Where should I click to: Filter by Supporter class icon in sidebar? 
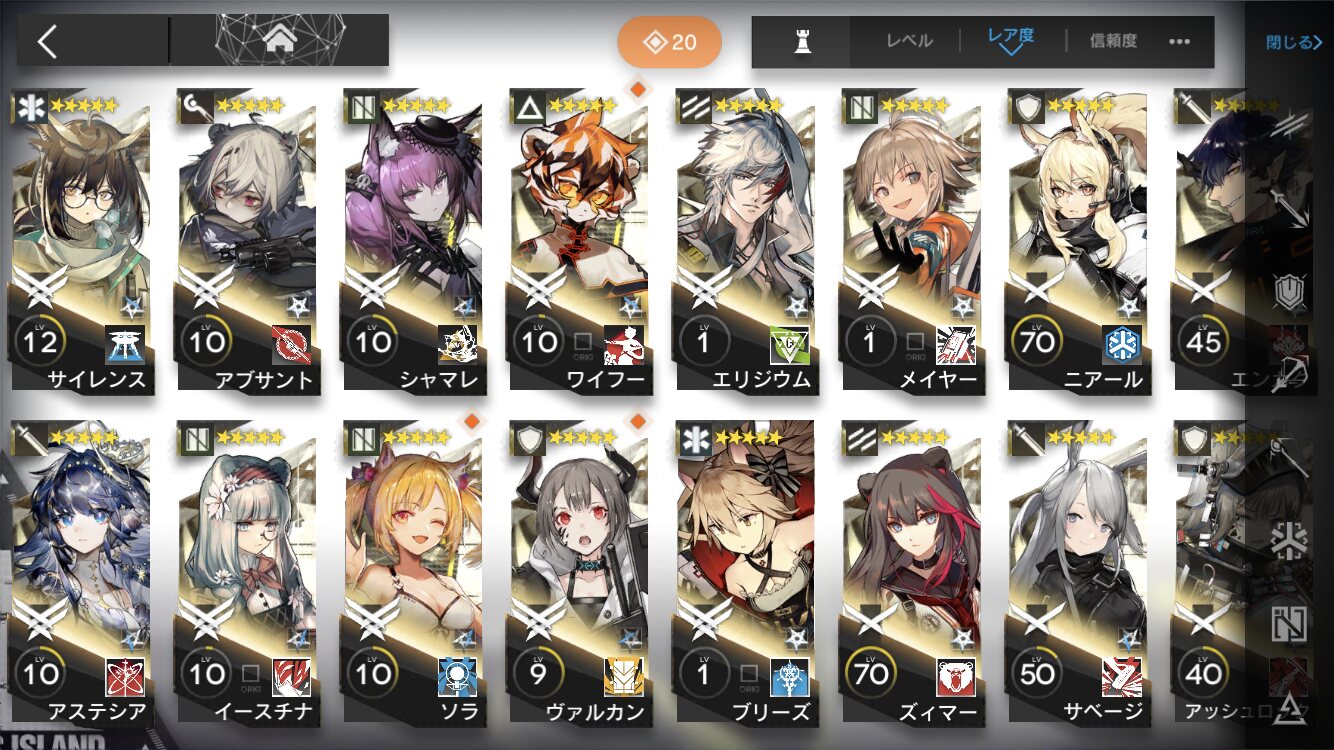coord(1290,623)
